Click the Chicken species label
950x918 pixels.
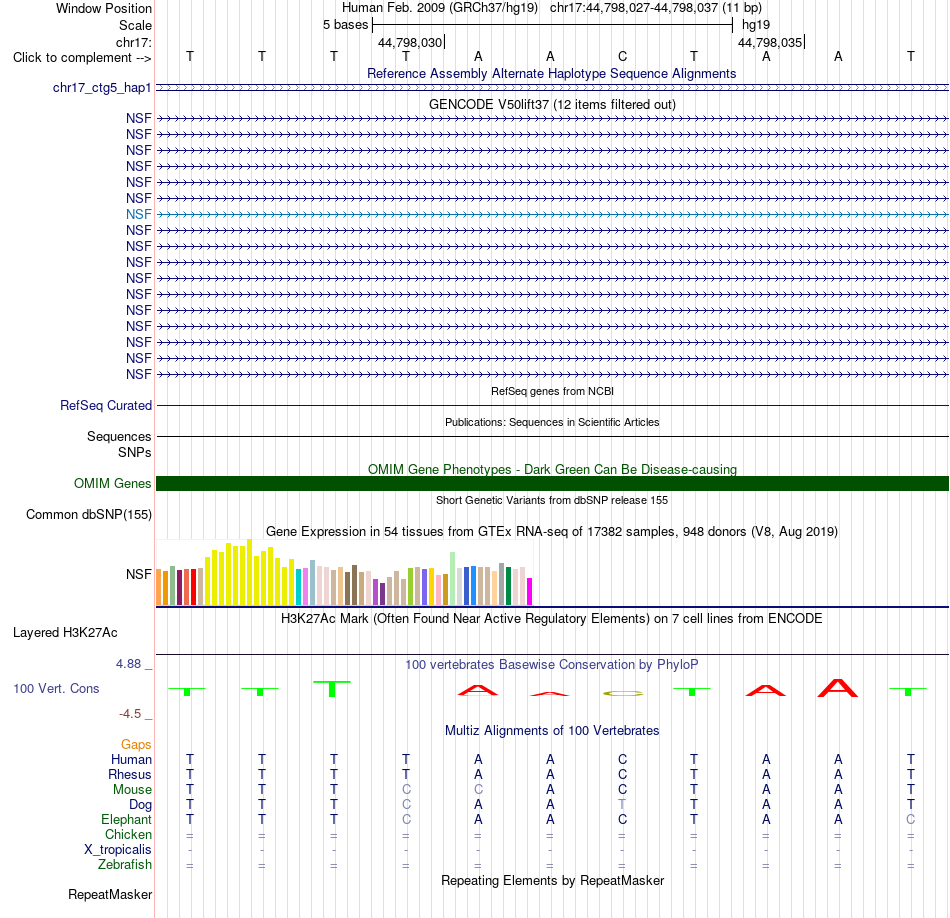point(128,834)
